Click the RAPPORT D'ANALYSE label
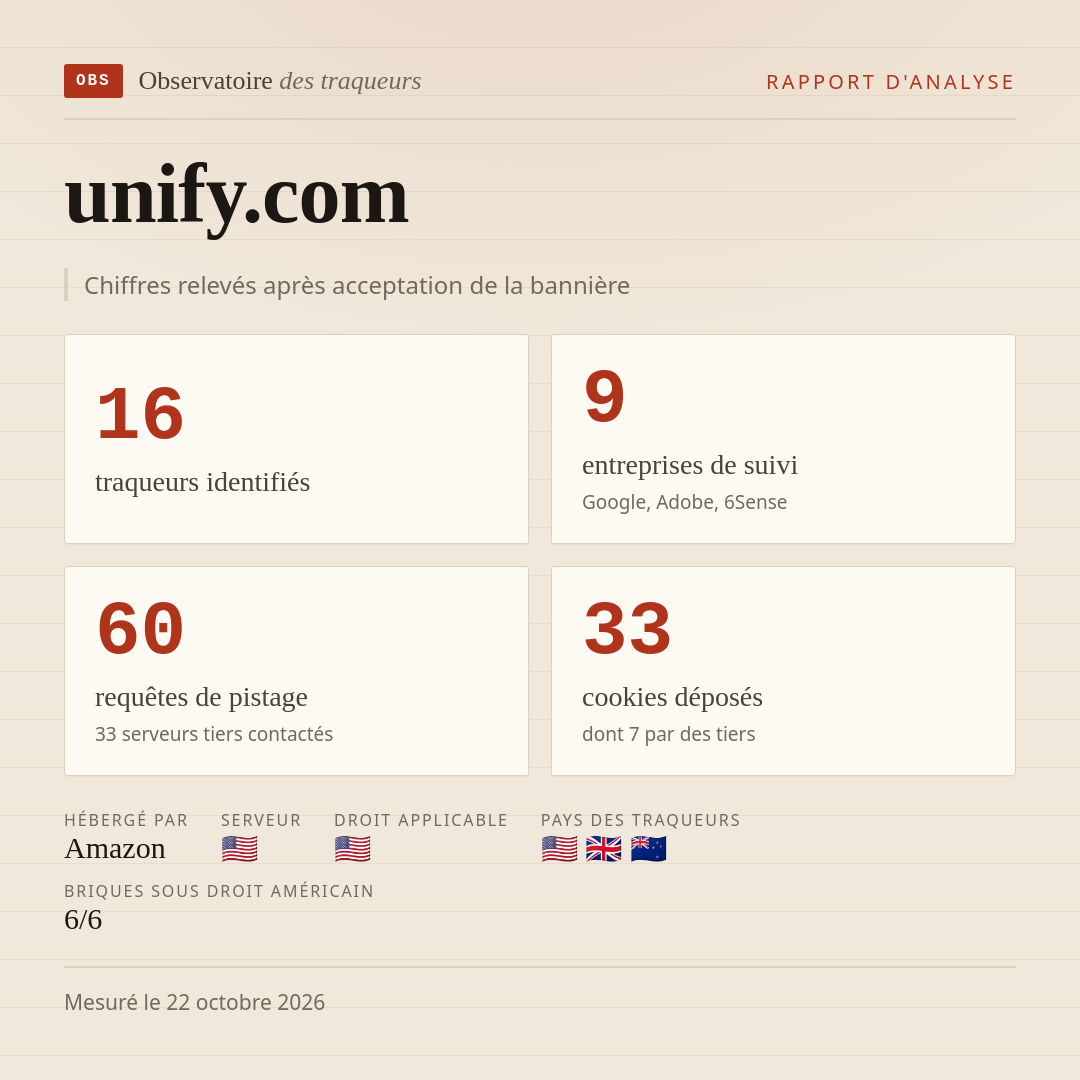The height and width of the screenshot is (1080, 1080). point(891,82)
